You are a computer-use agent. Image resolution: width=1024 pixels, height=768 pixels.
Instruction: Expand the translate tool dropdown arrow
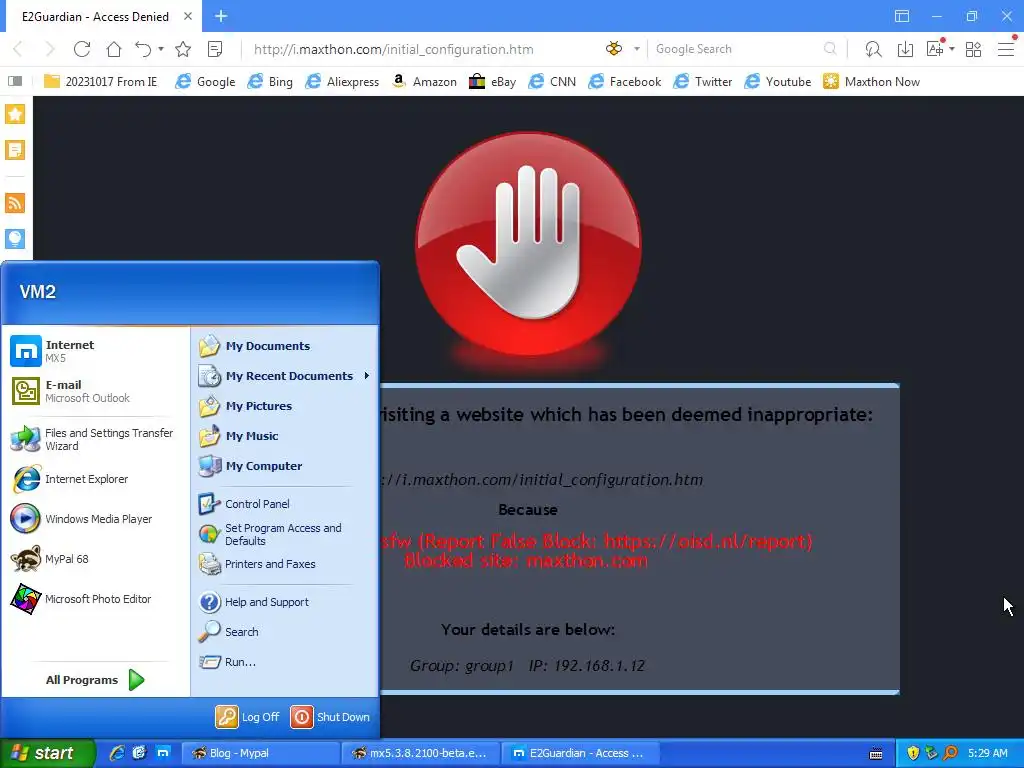(952, 49)
